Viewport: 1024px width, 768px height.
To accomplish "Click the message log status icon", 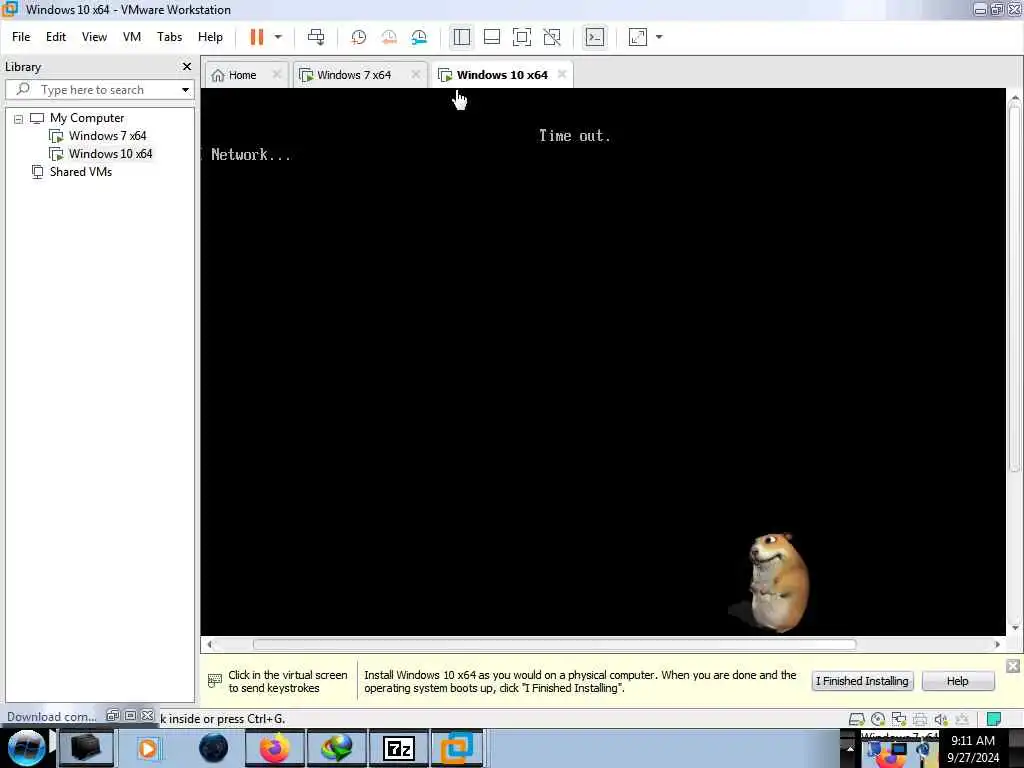I will pos(994,719).
